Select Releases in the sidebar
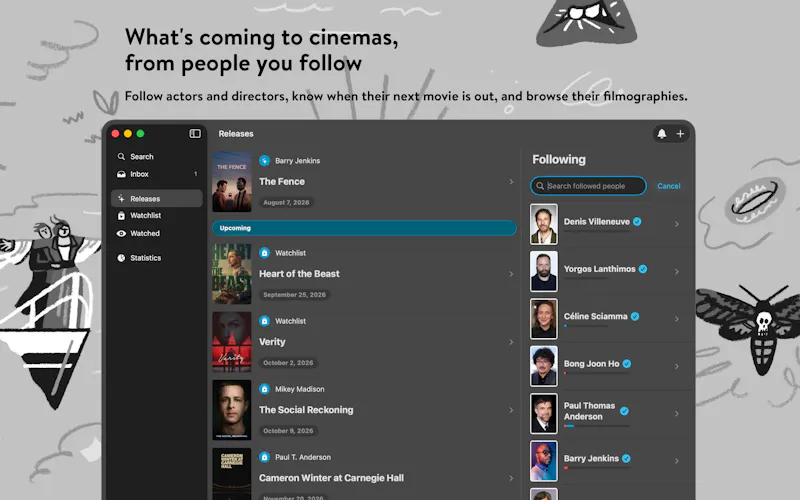800x500 pixels. click(x=157, y=198)
